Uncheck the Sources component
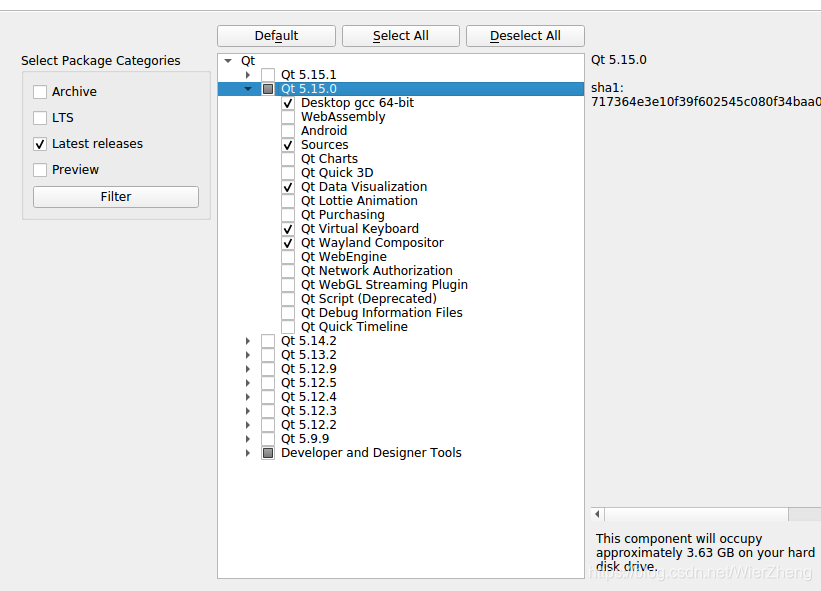The height and width of the screenshot is (591, 821). pos(287,144)
